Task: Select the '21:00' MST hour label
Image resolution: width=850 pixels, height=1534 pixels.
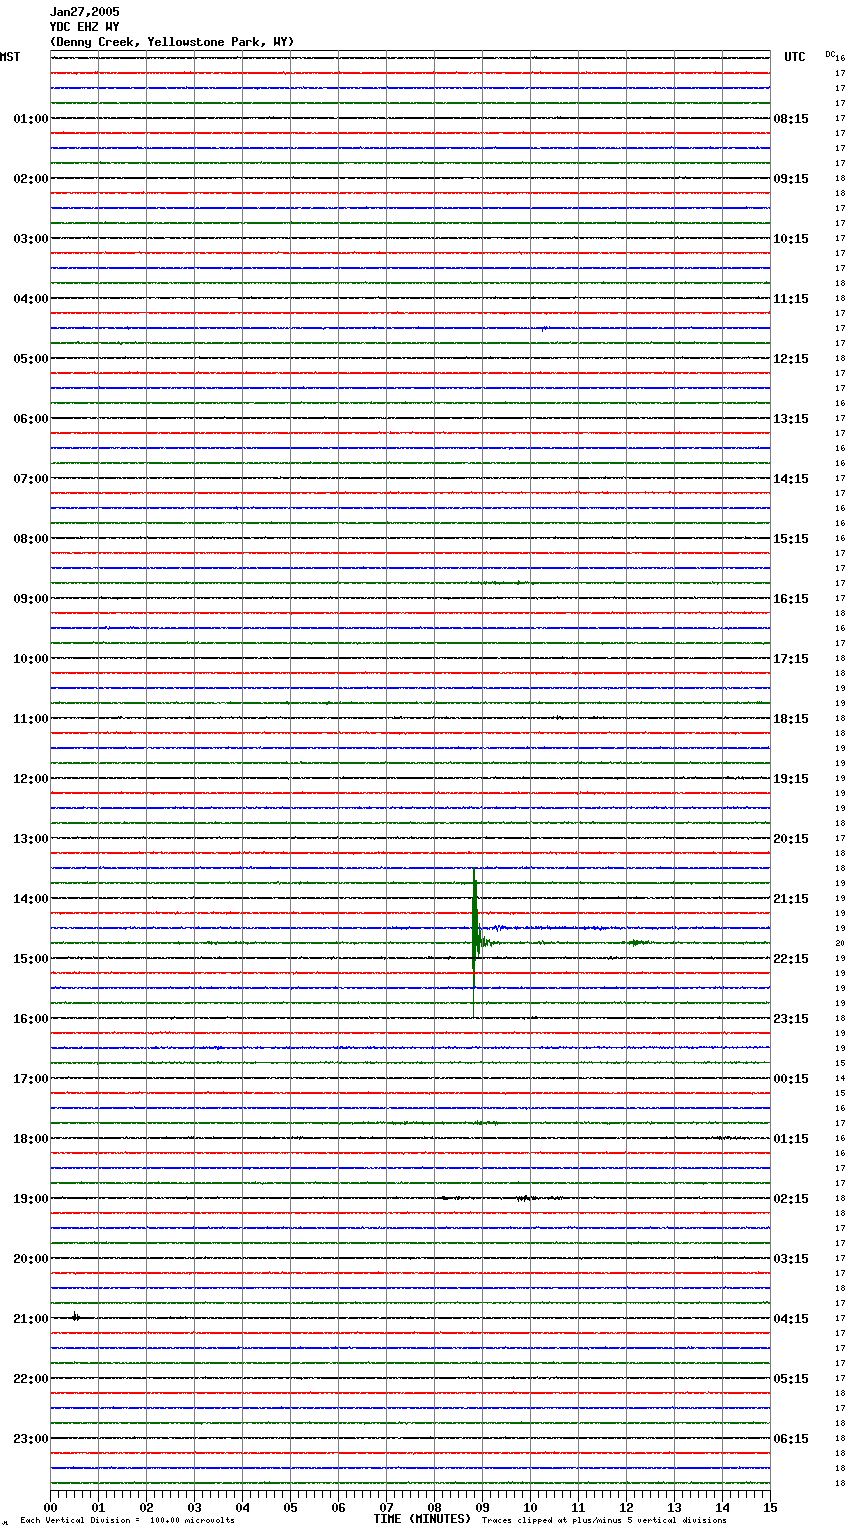Action: 31,1319
